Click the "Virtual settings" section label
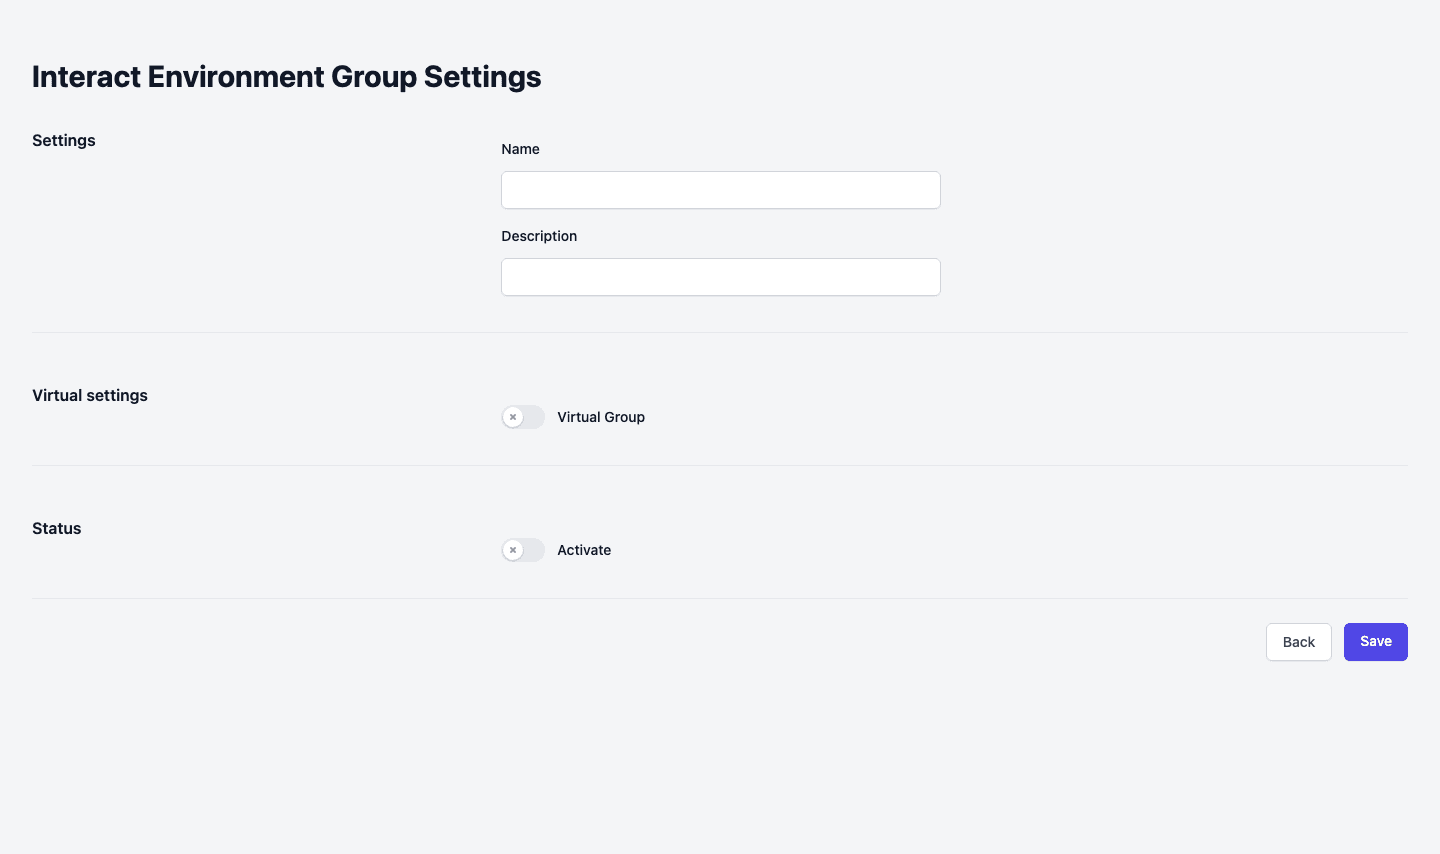 pyautogui.click(x=90, y=395)
